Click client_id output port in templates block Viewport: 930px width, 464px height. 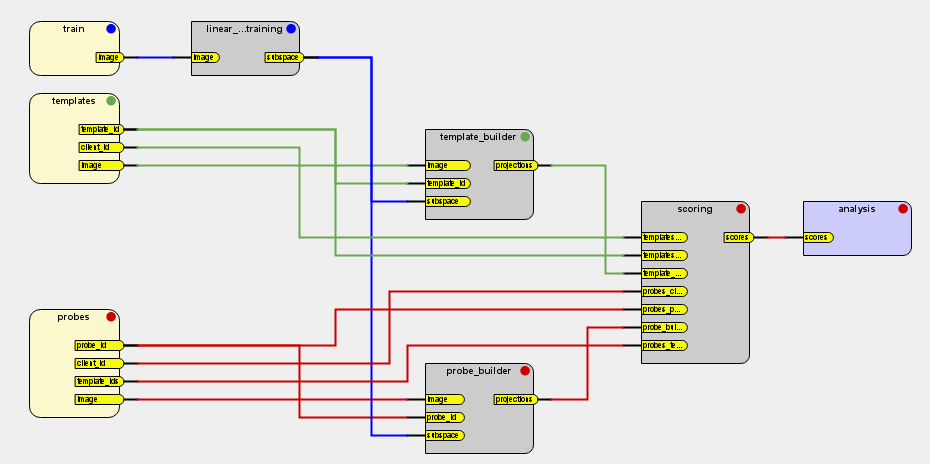pos(101,147)
